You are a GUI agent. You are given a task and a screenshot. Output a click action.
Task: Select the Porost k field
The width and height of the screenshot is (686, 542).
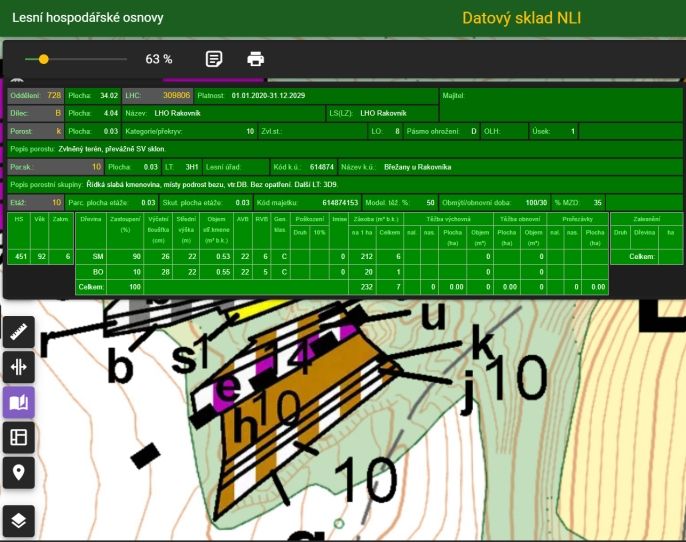(x=35, y=131)
